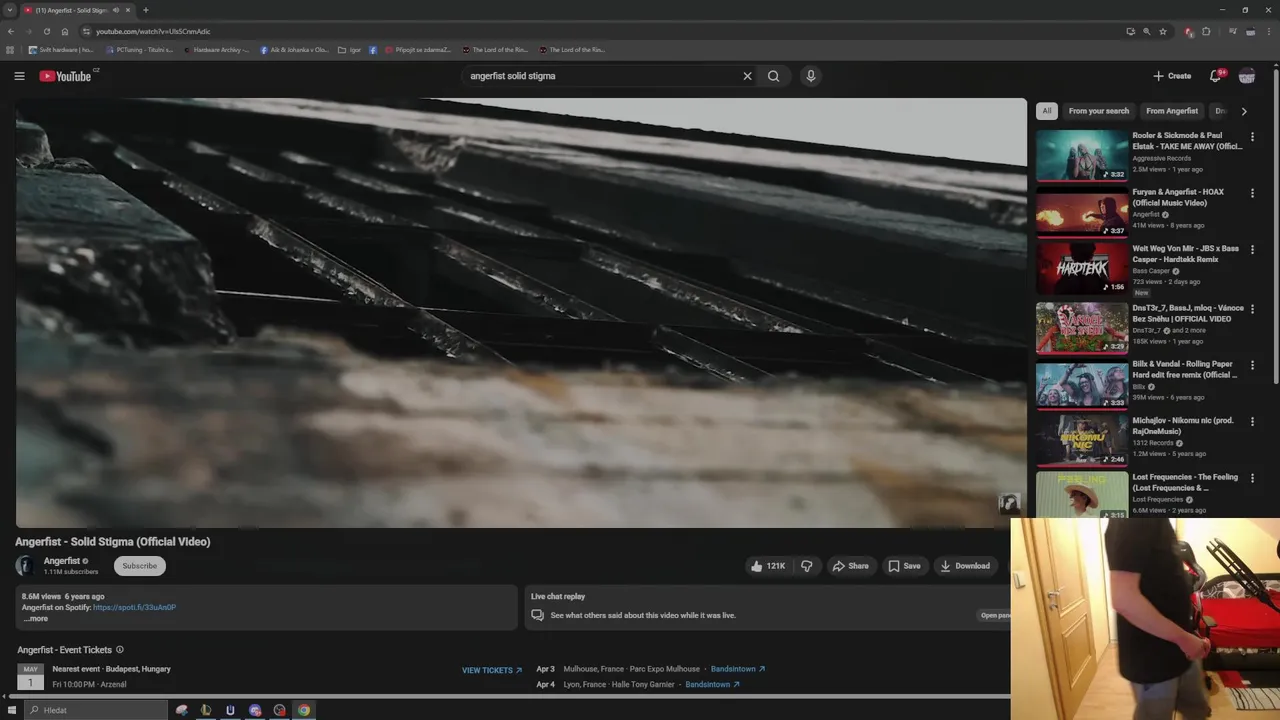Screen dimensions: 1280x720
Task: Like the video with the thumbs up button
Action: pyautogui.click(x=768, y=566)
